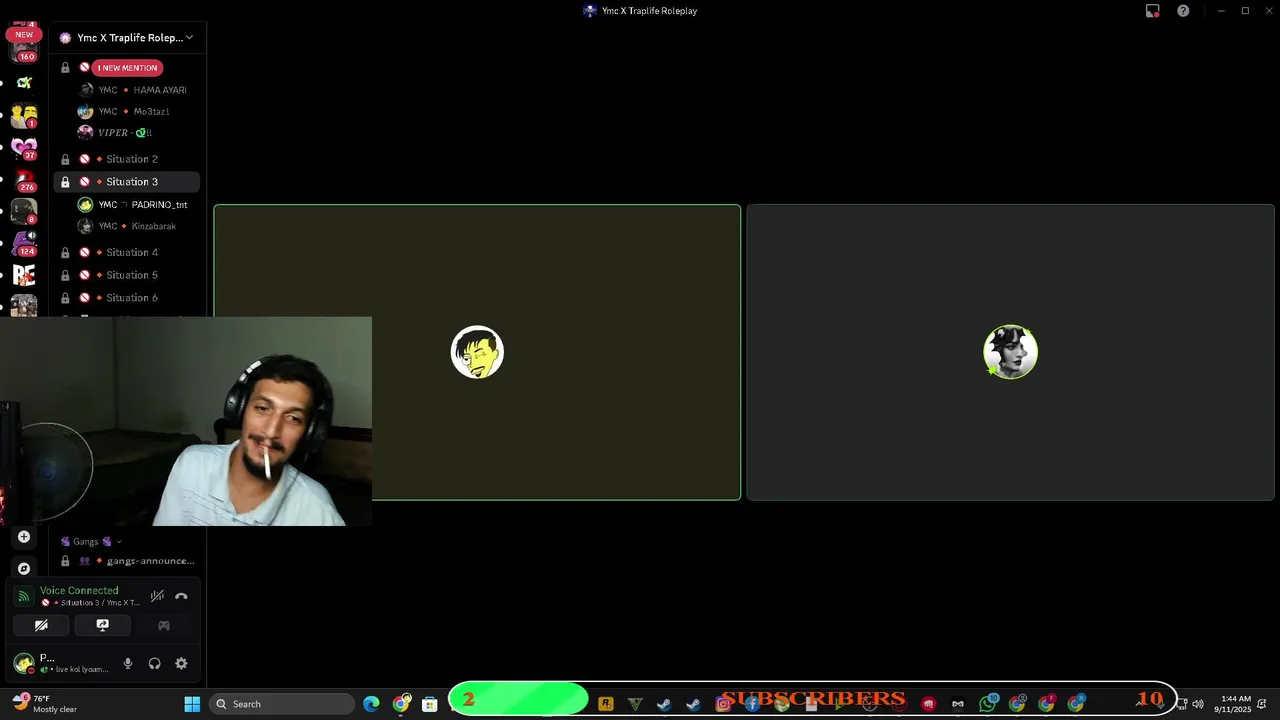Open the Situation 3 voice channel
This screenshot has height=720, width=1280.
[x=127, y=182]
